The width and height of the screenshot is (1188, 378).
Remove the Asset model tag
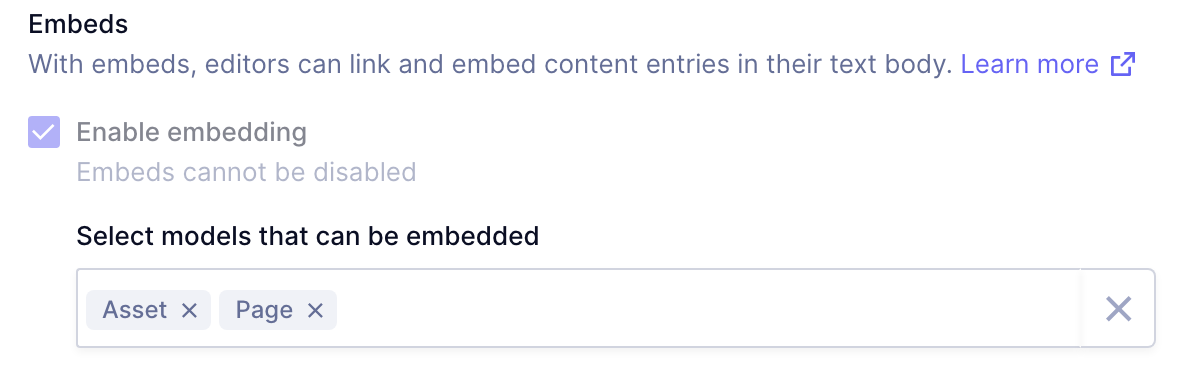click(x=189, y=310)
